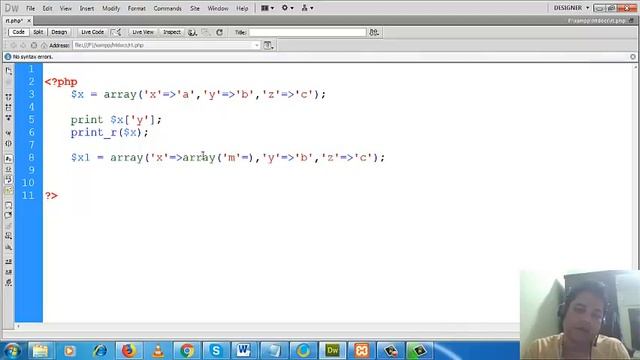Click Outdent Code icon
Viewport: 640px width, 360px height.
point(9,272)
